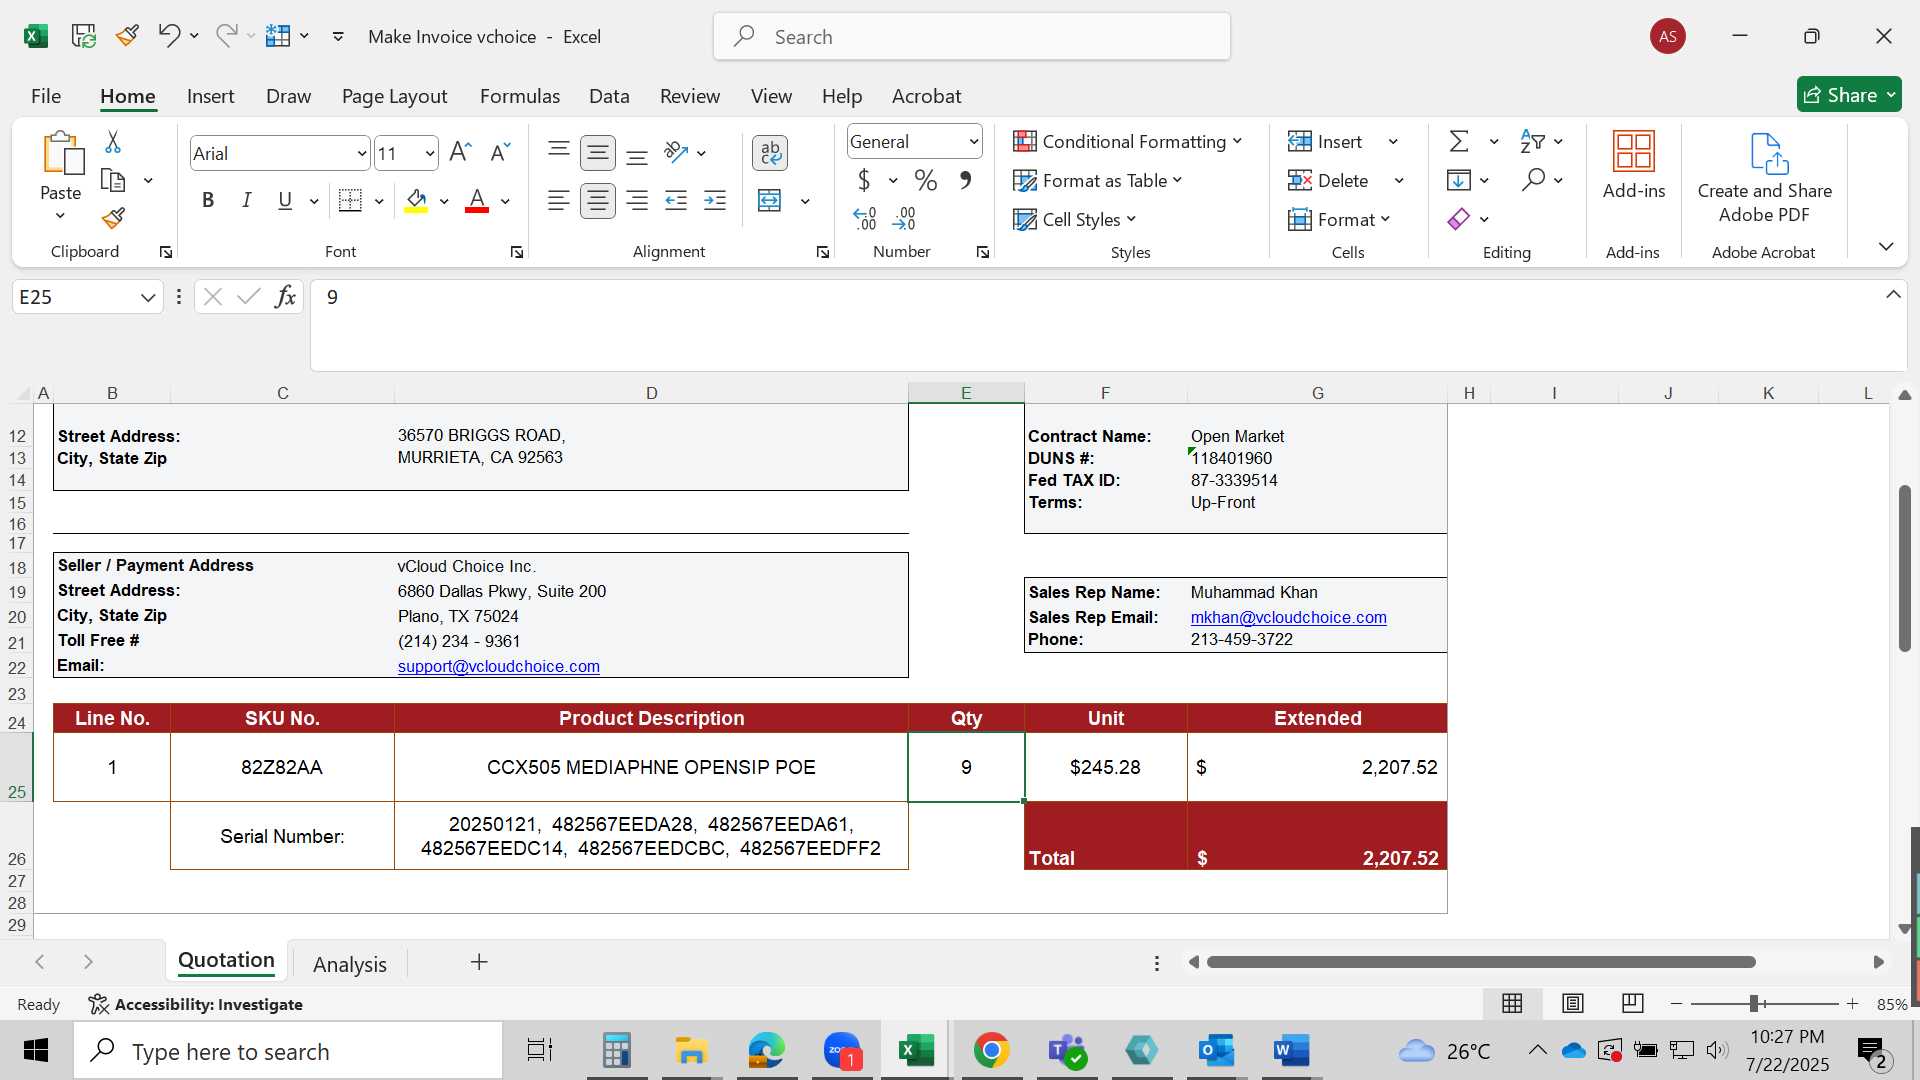Open the Add-ins button
Screen dimensions: 1920x1080
coord(1634,165)
